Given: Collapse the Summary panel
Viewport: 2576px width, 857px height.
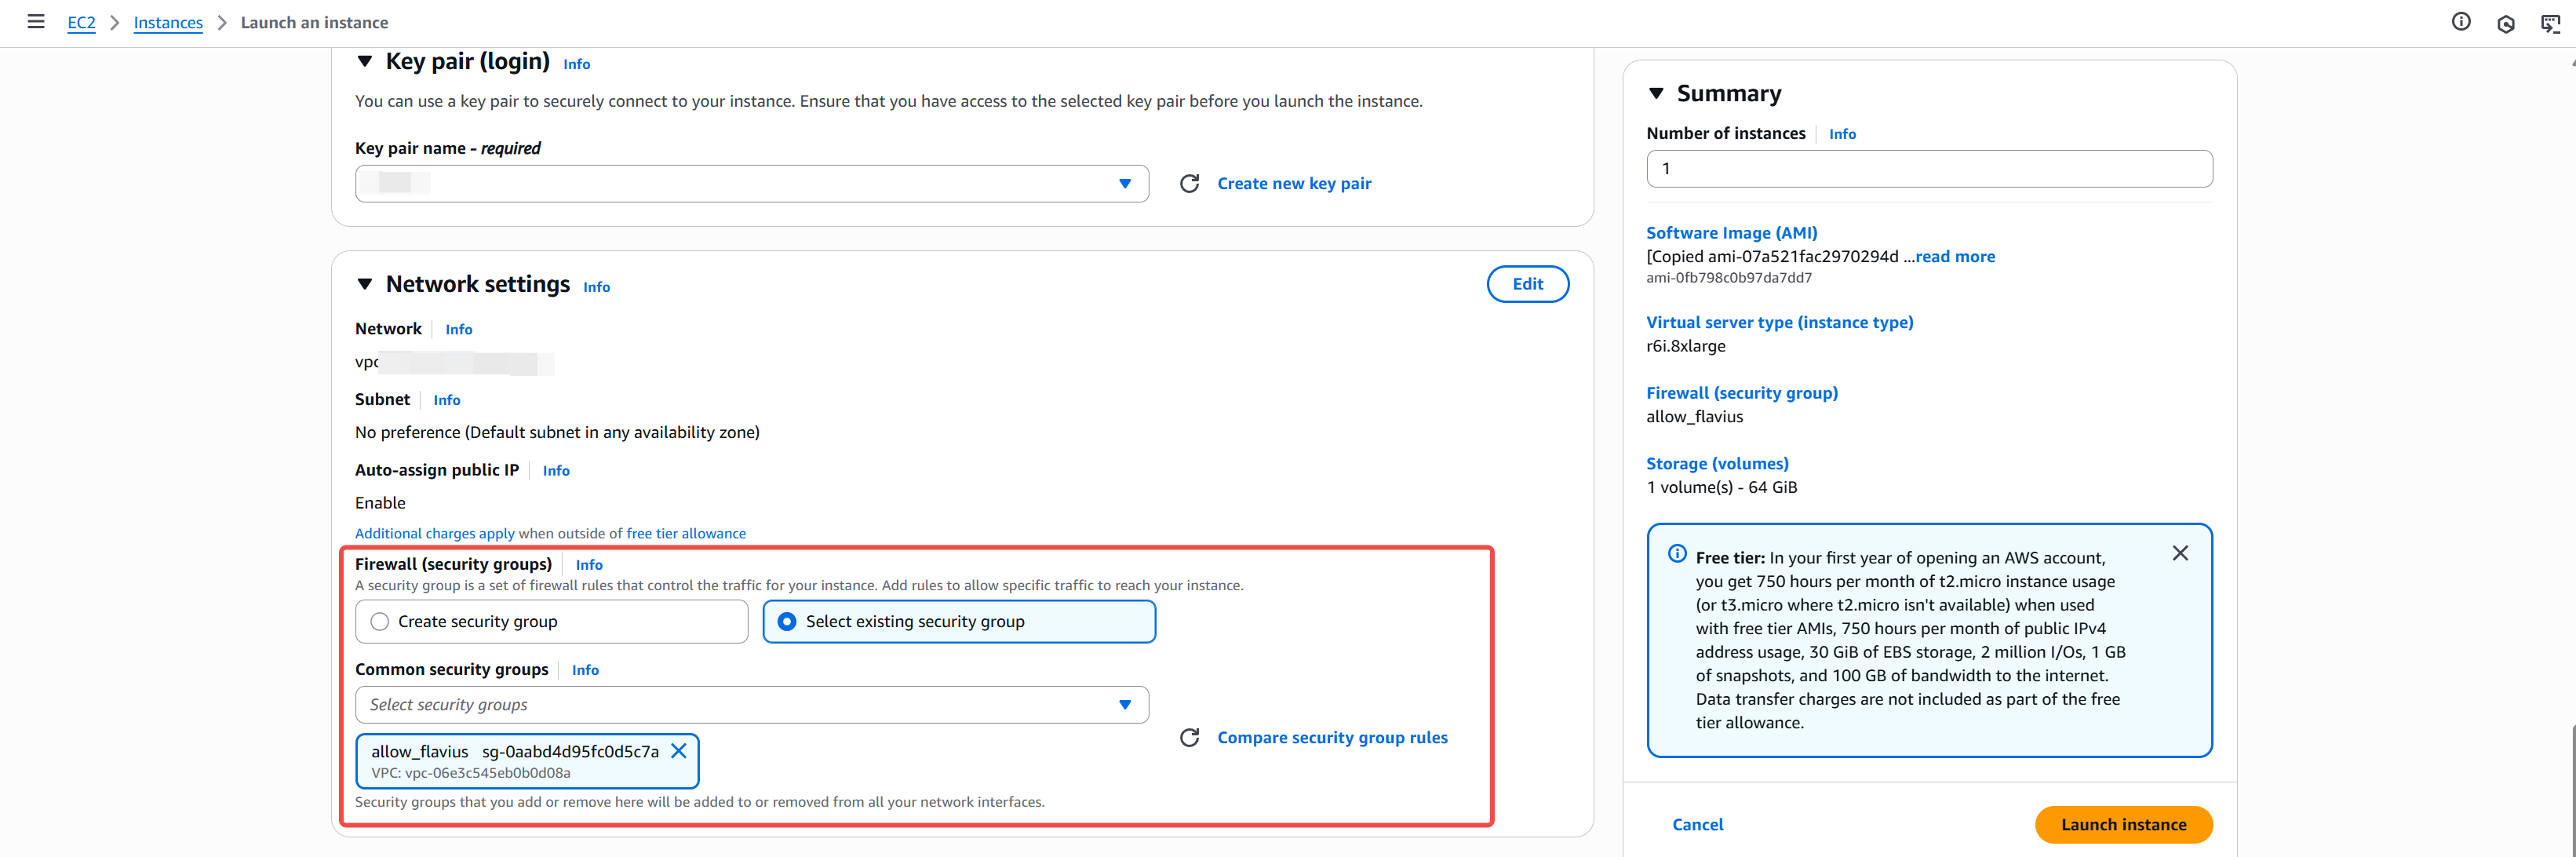Looking at the screenshot, I should tap(1656, 94).
